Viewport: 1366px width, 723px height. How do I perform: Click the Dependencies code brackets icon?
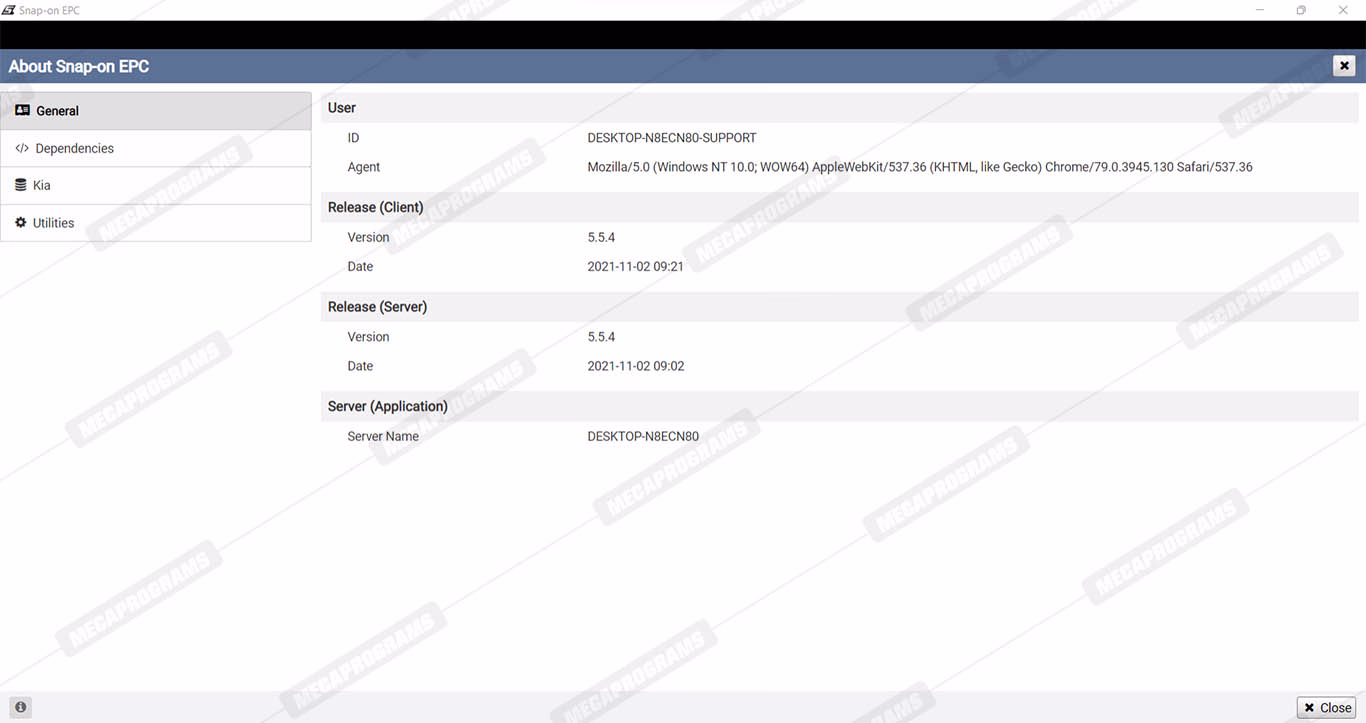(x=22, y=148)
